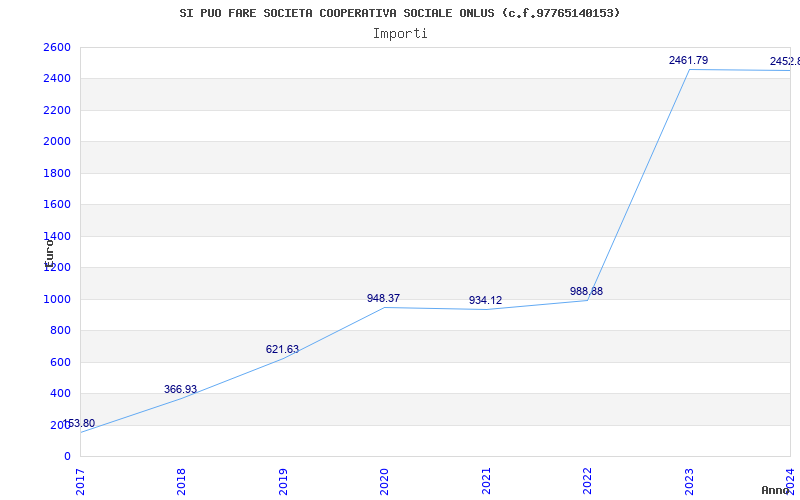Click the 2022 x-axis label
This screenshot has width=800, height=500.
click(587, 482)
